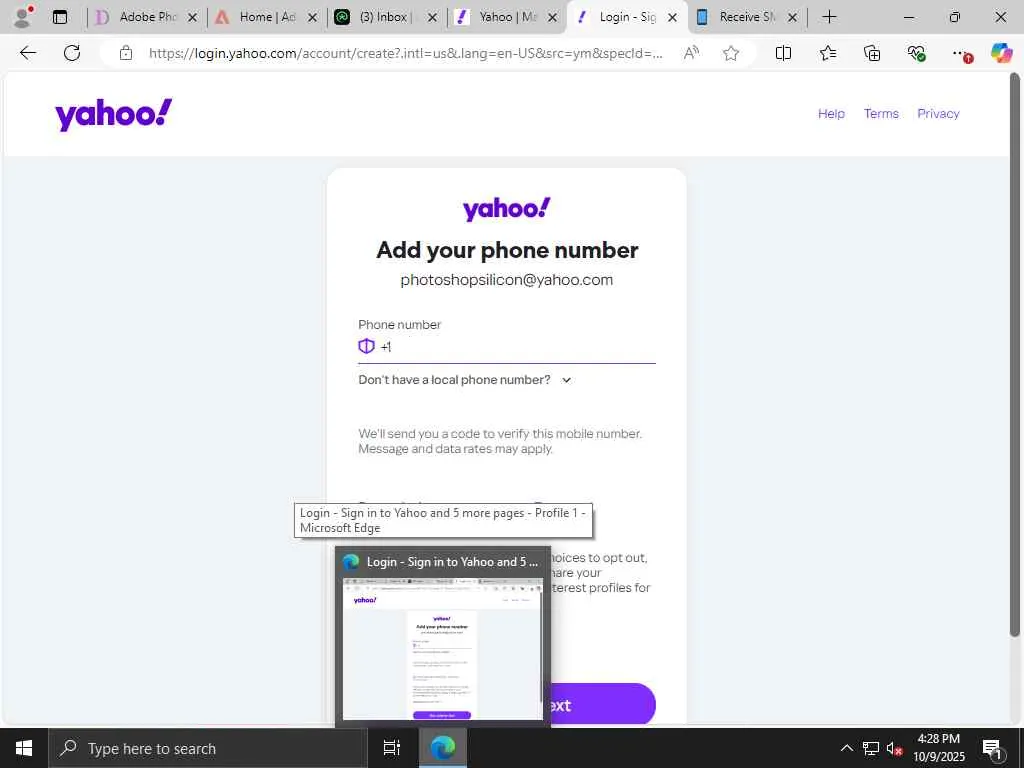Add this page to favorites star

point(731,54)
